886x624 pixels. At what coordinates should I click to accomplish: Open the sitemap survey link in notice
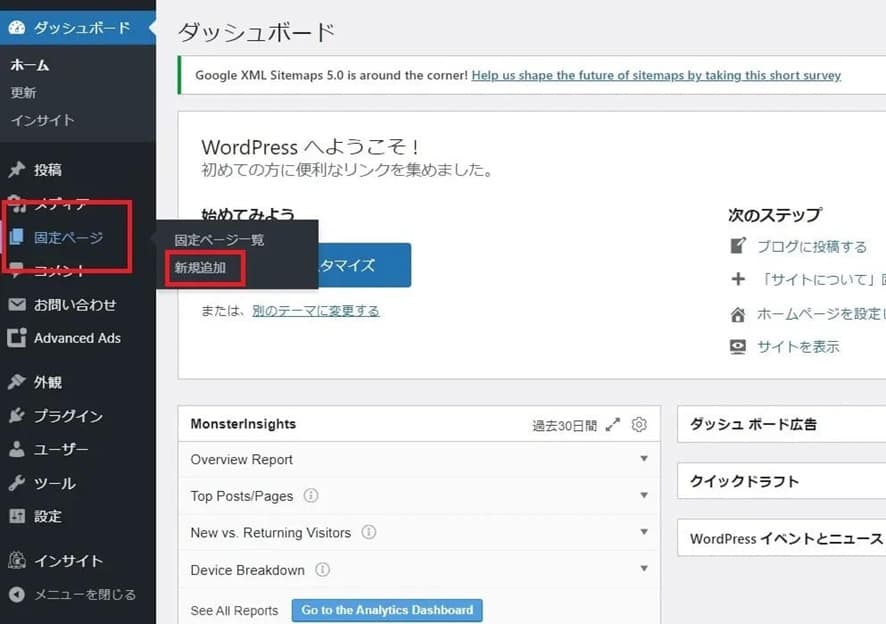point(656,75)
